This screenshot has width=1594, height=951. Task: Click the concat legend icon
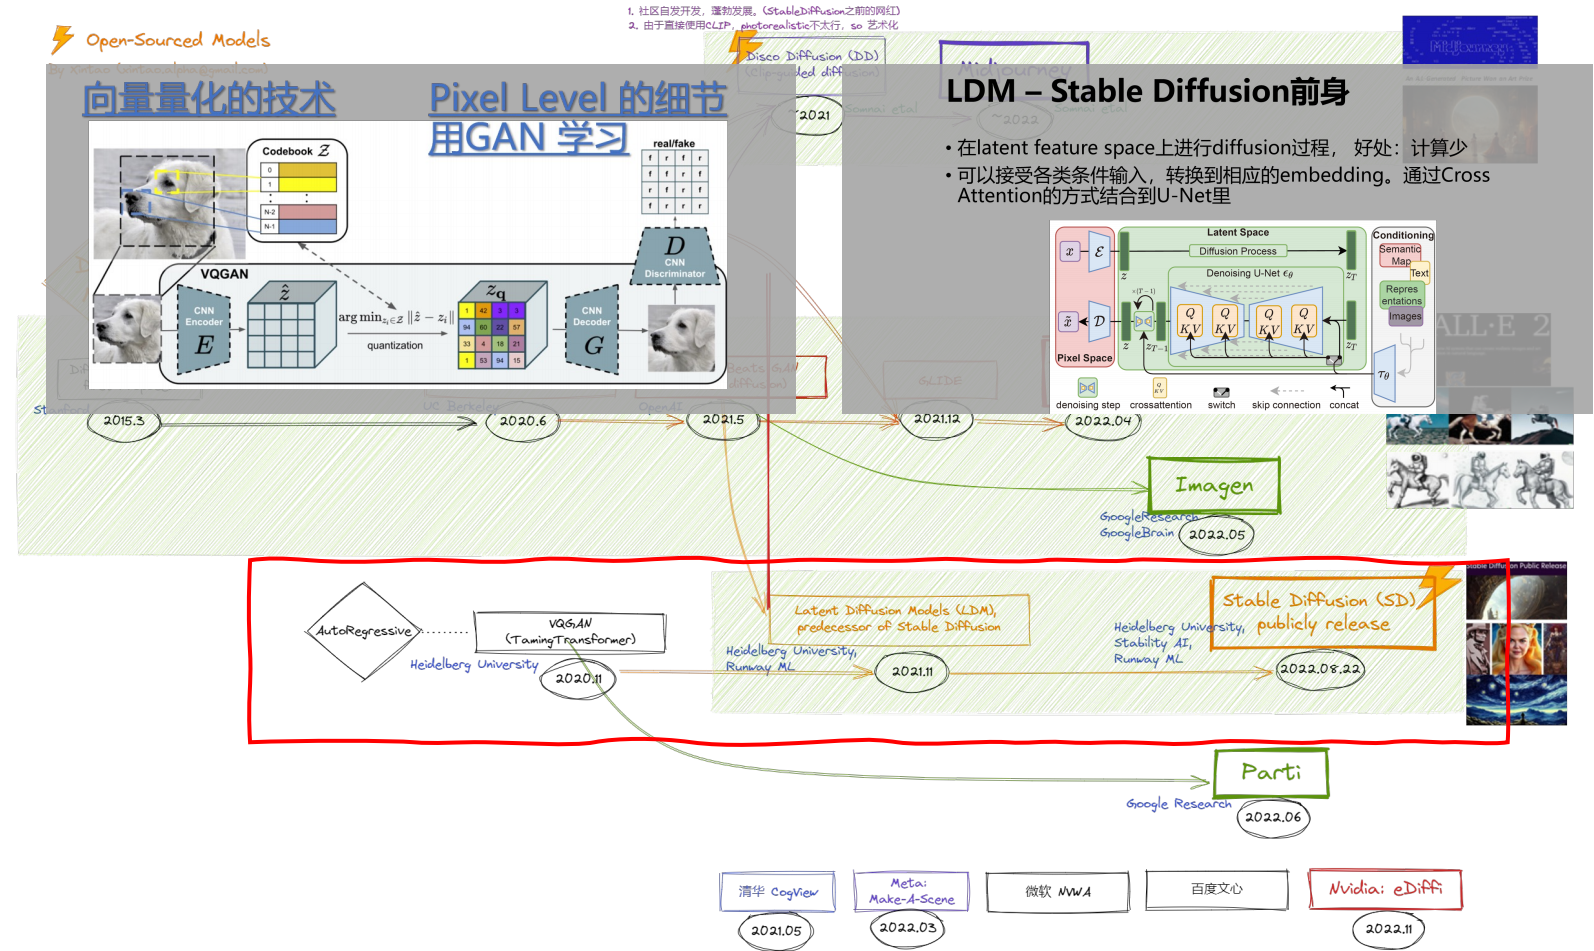pyautogui.click(x=1340, y=391)
